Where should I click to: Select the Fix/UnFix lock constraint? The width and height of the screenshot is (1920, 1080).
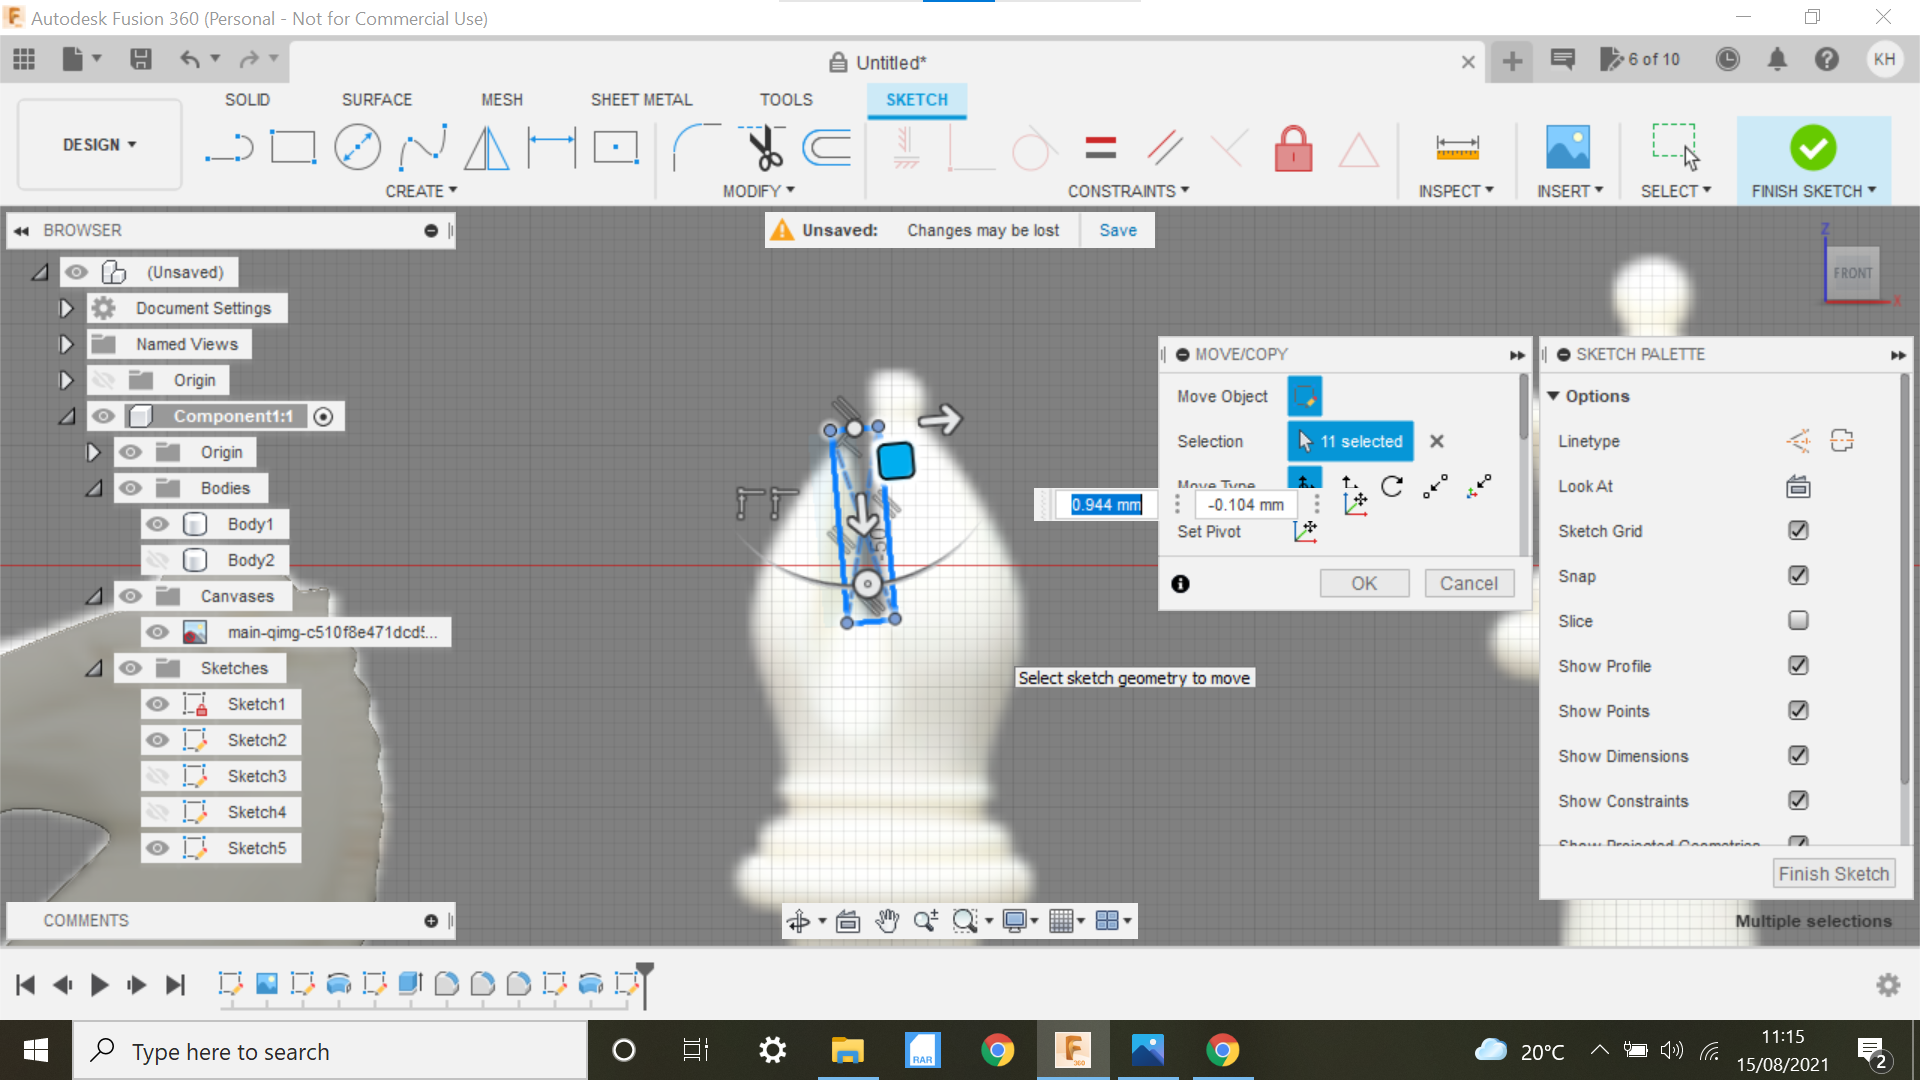pos(1293,148)
